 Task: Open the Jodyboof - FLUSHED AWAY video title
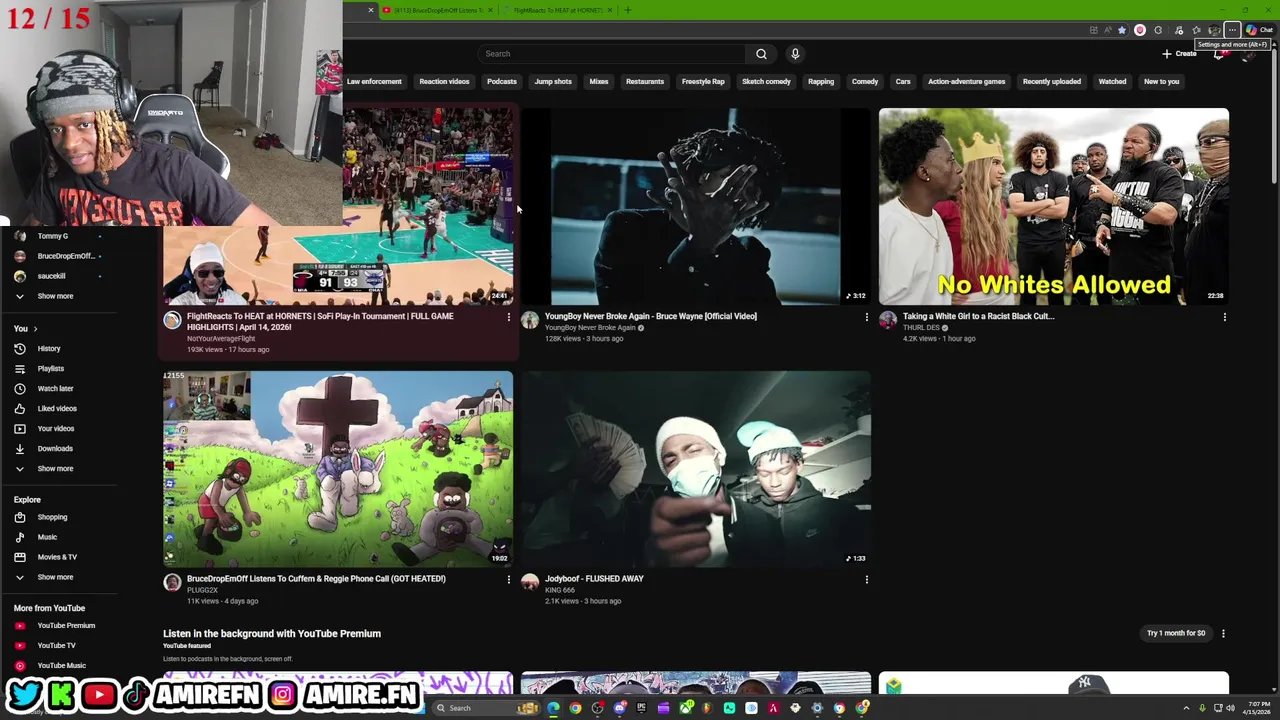pyautogui.click(x=594, y=578)
